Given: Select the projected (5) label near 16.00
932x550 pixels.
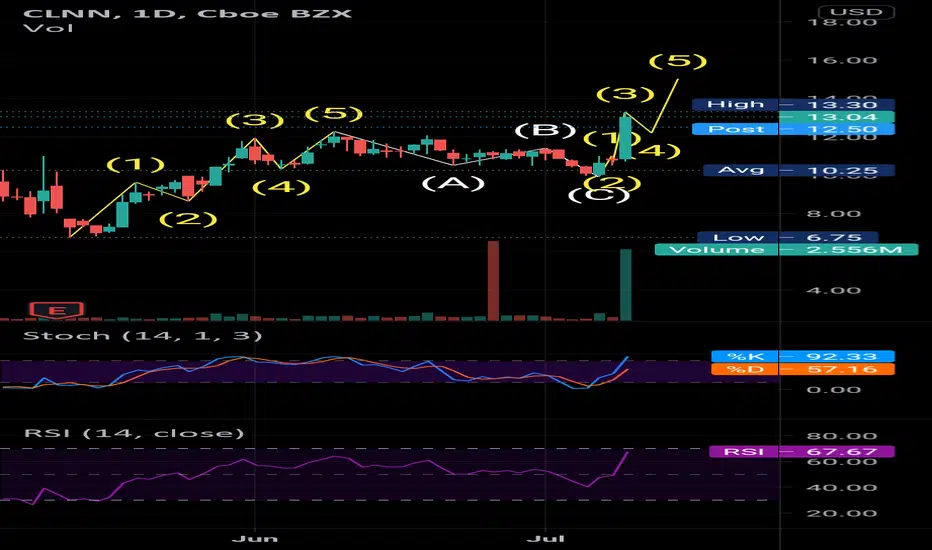Looking at the screenshot, I should coord(678,61).
